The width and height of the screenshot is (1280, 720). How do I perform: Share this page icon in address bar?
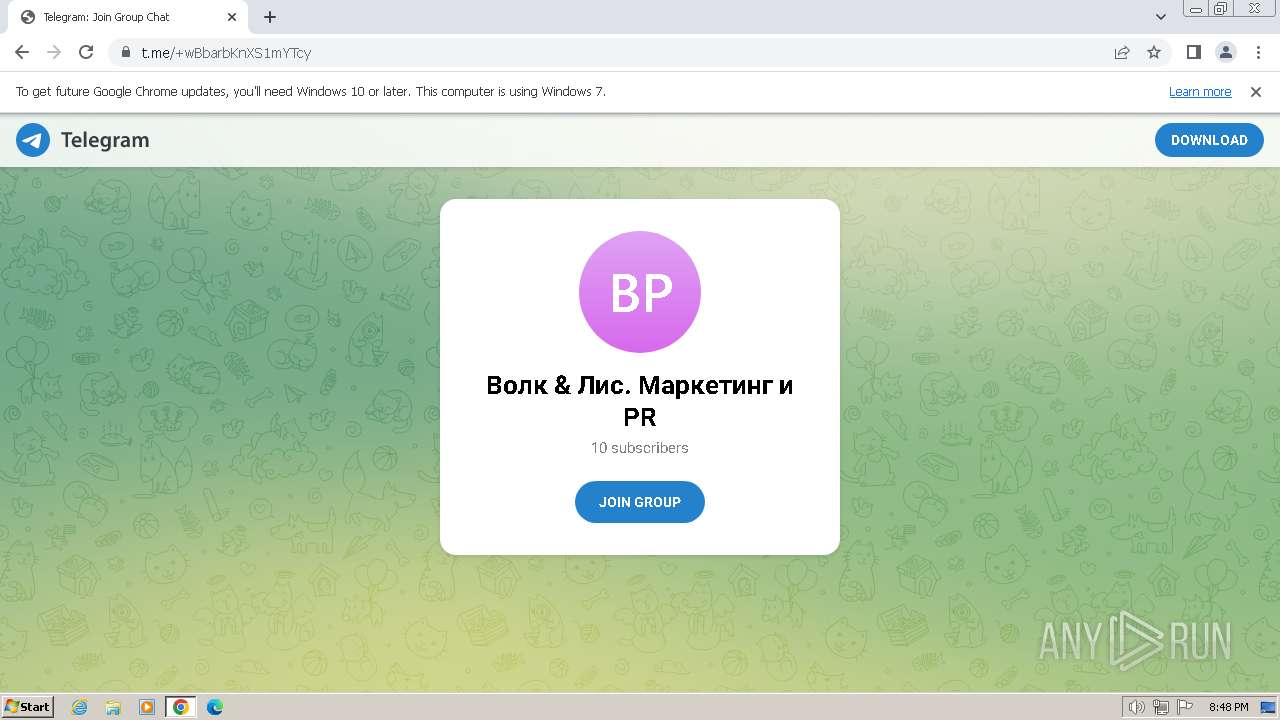(x=1122, y=53)
